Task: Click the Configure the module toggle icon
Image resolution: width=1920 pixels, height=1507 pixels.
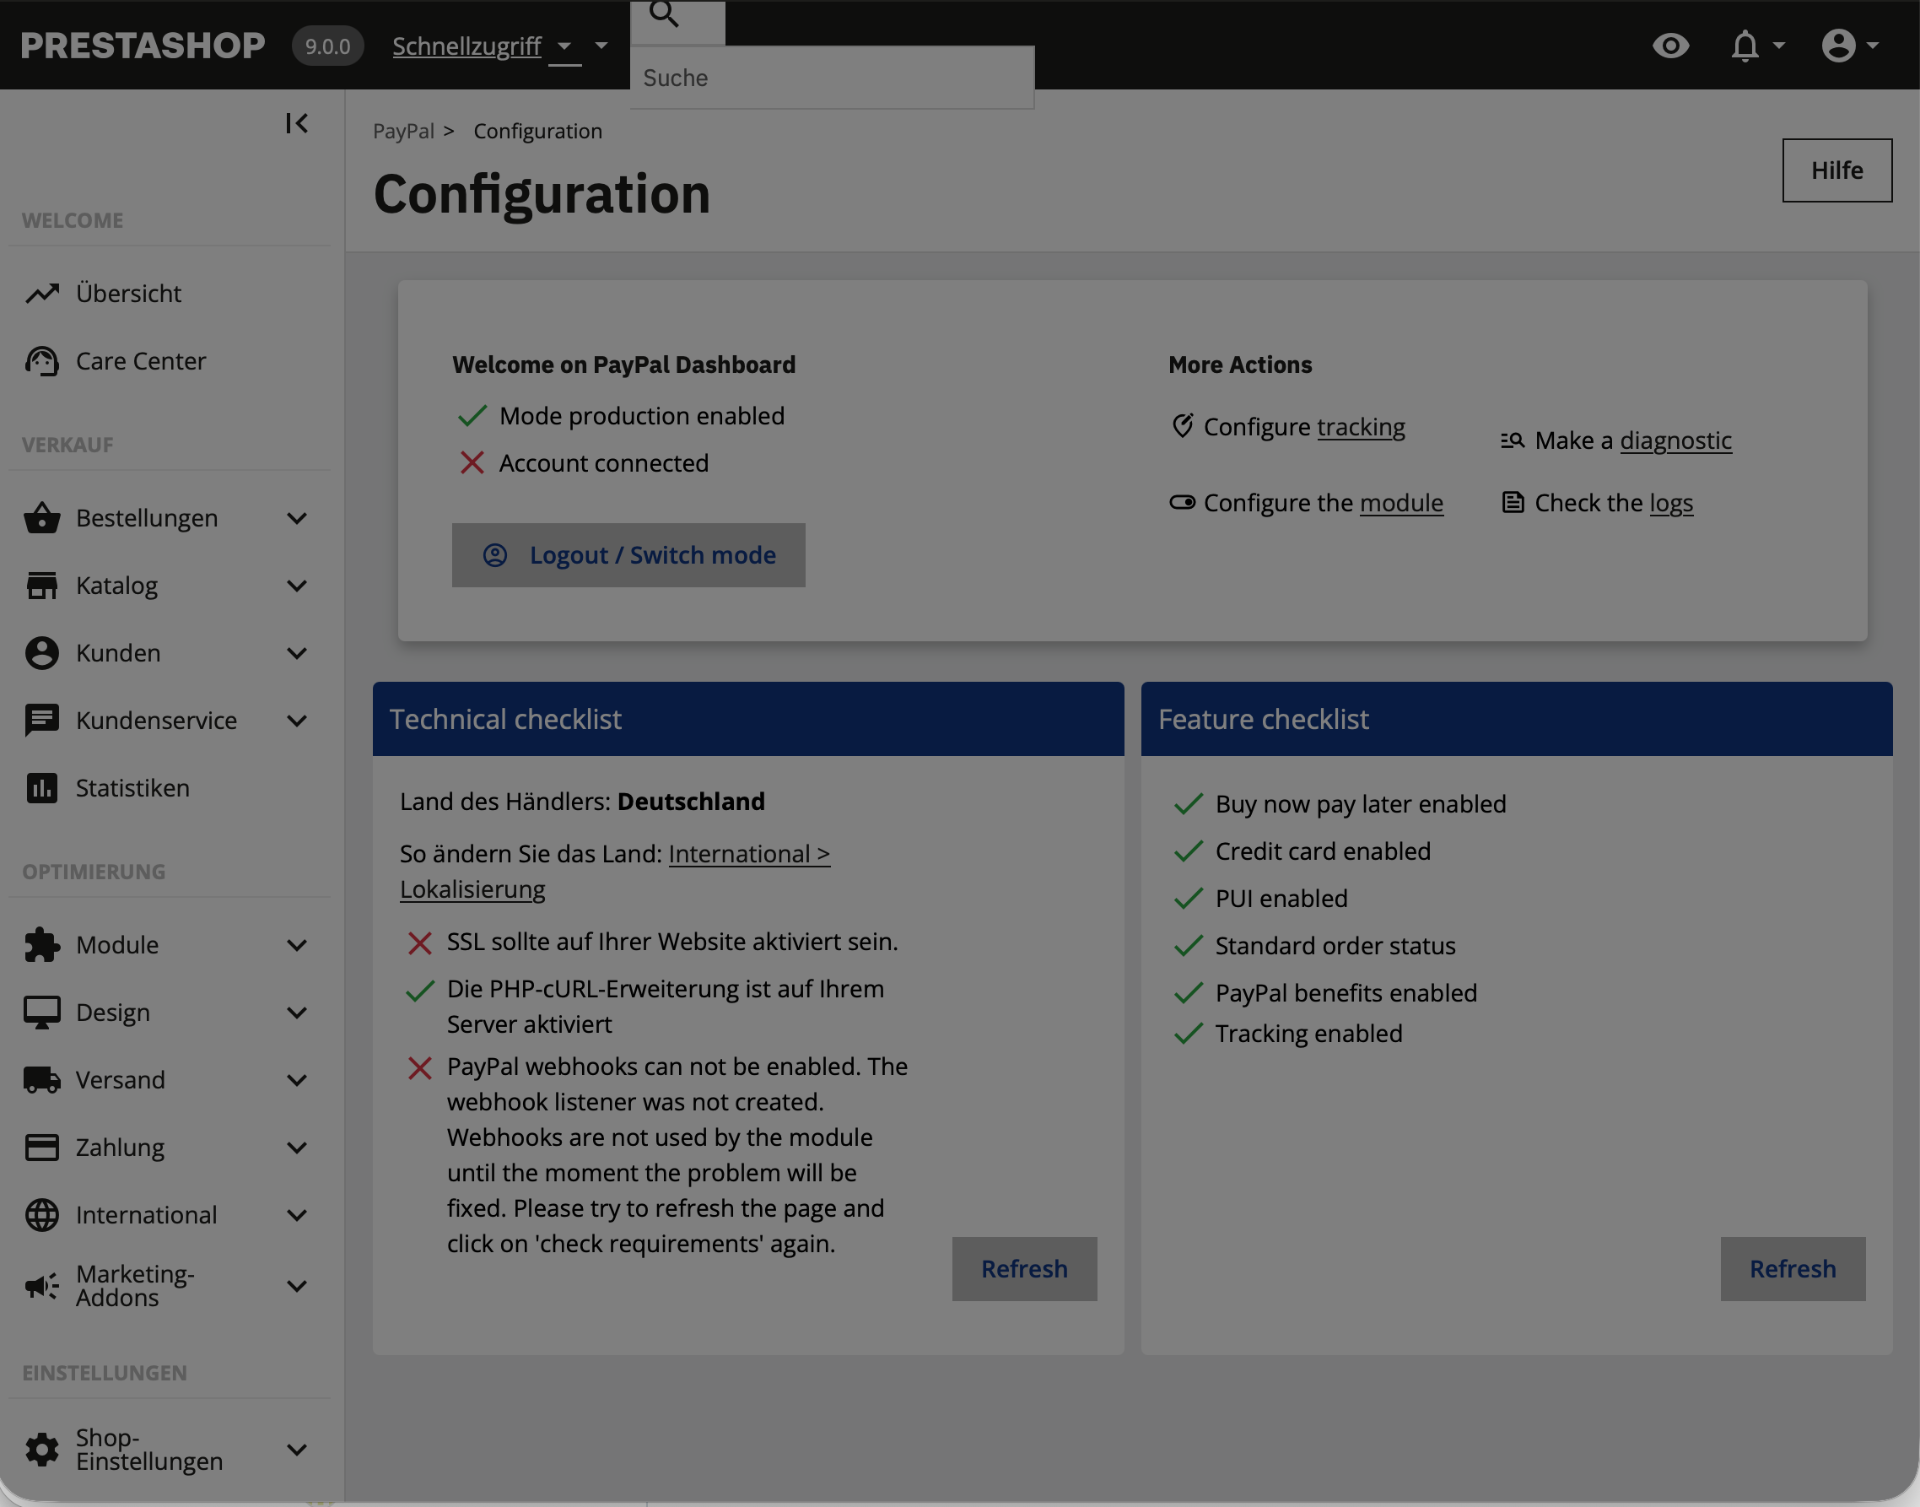Action: [x=1182, y=502]
